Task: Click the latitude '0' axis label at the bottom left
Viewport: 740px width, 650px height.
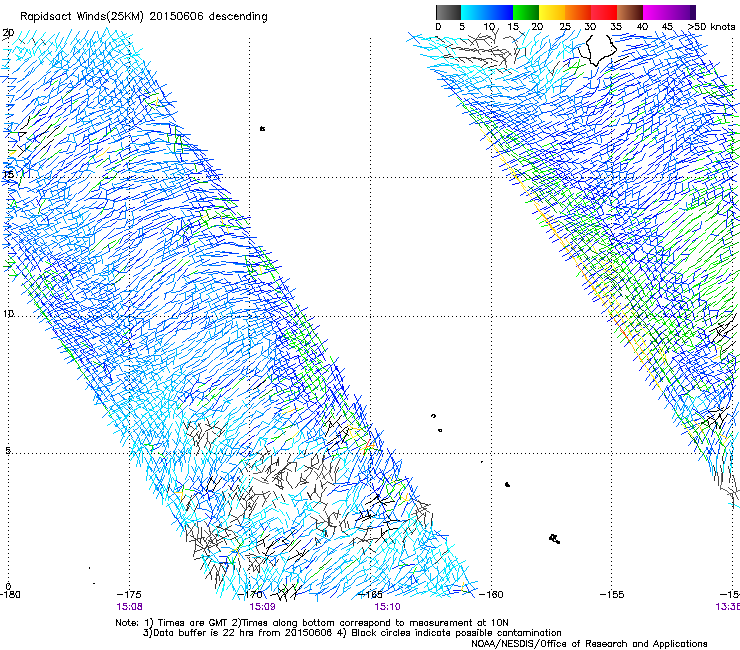Action: coord(8,586)
